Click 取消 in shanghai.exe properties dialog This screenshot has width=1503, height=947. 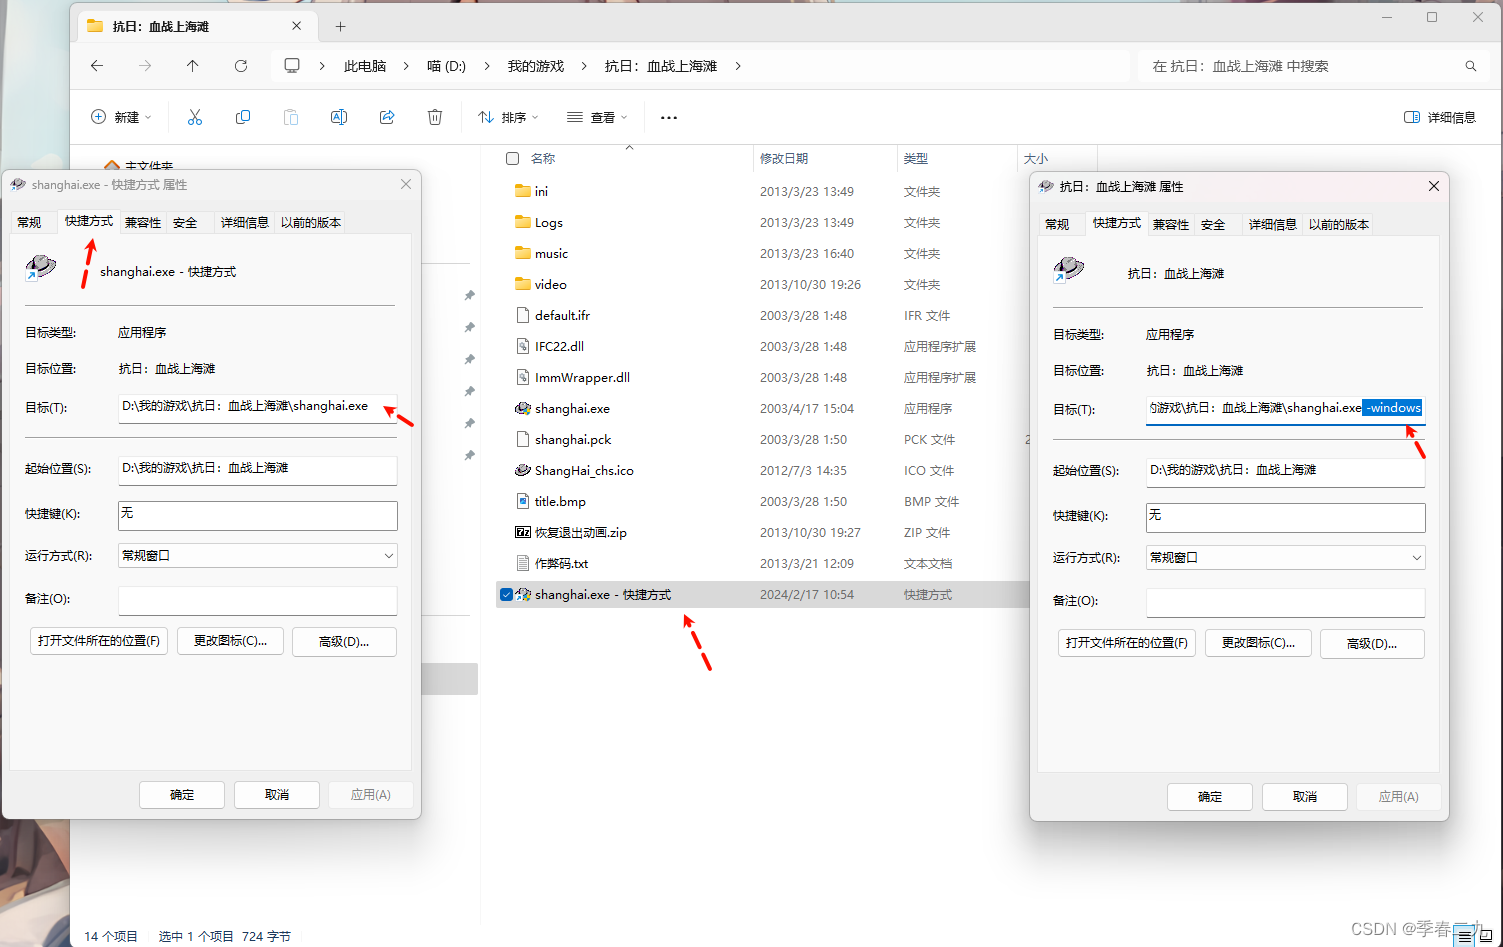pyautogui.click(x=277, y=794)
